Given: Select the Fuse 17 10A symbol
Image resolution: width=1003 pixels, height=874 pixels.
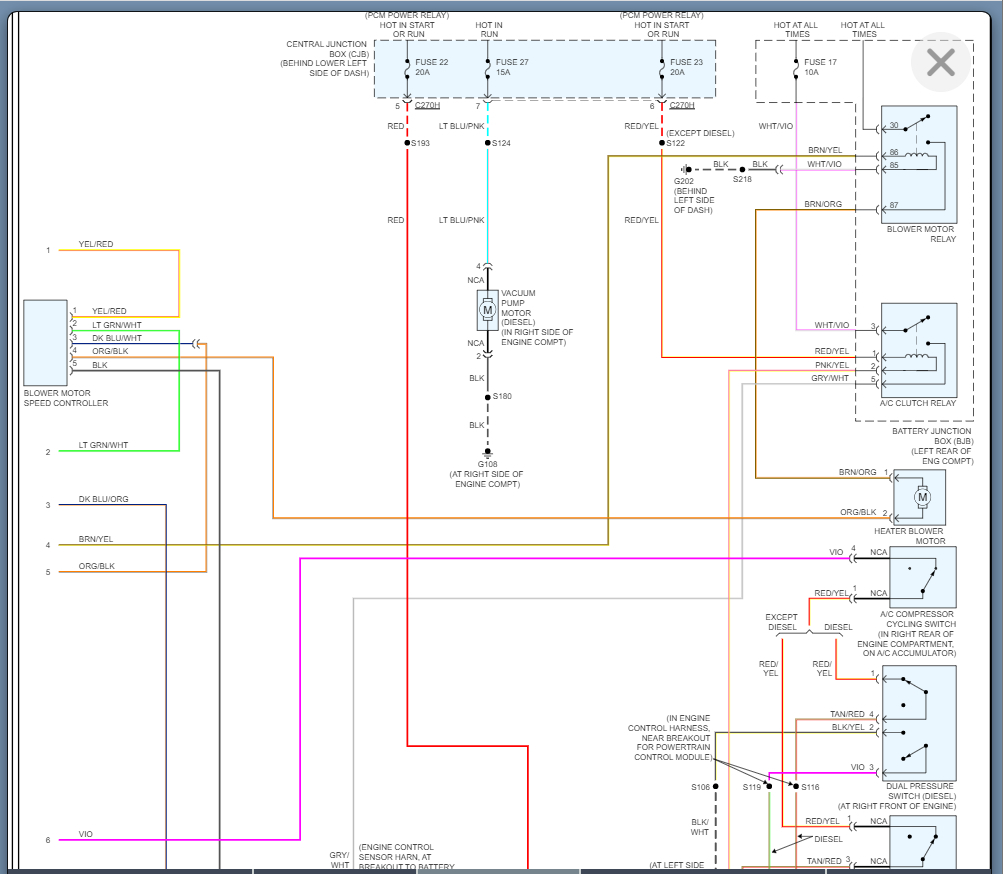Looking at the screenshot, I should 796,69.
